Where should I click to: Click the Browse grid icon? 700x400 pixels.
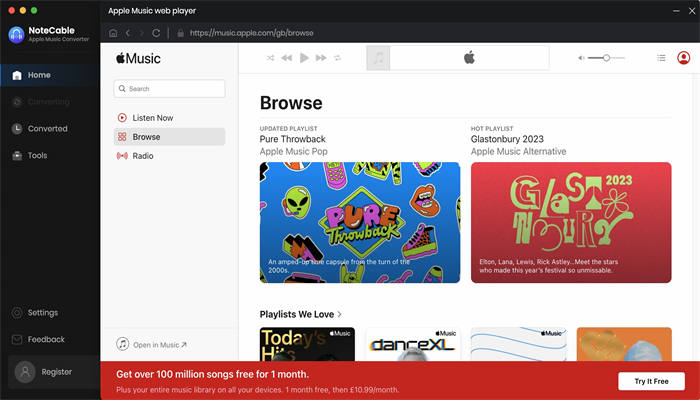[x=122, y=137]
